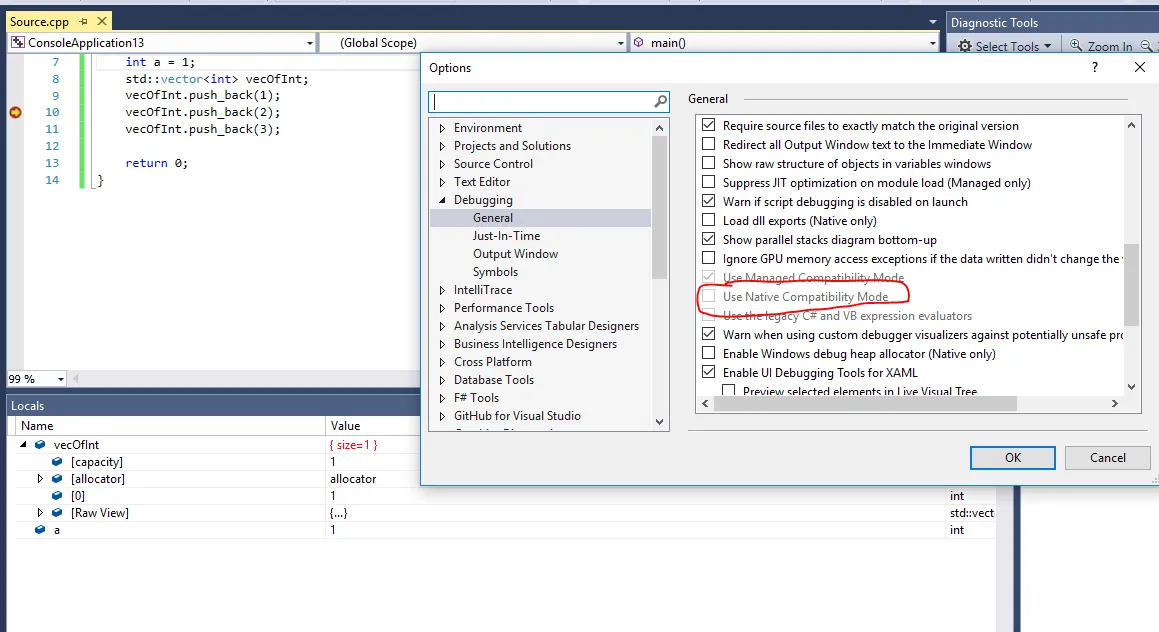Enable Windows debug heap allocator checkbox

coord(708,353)
